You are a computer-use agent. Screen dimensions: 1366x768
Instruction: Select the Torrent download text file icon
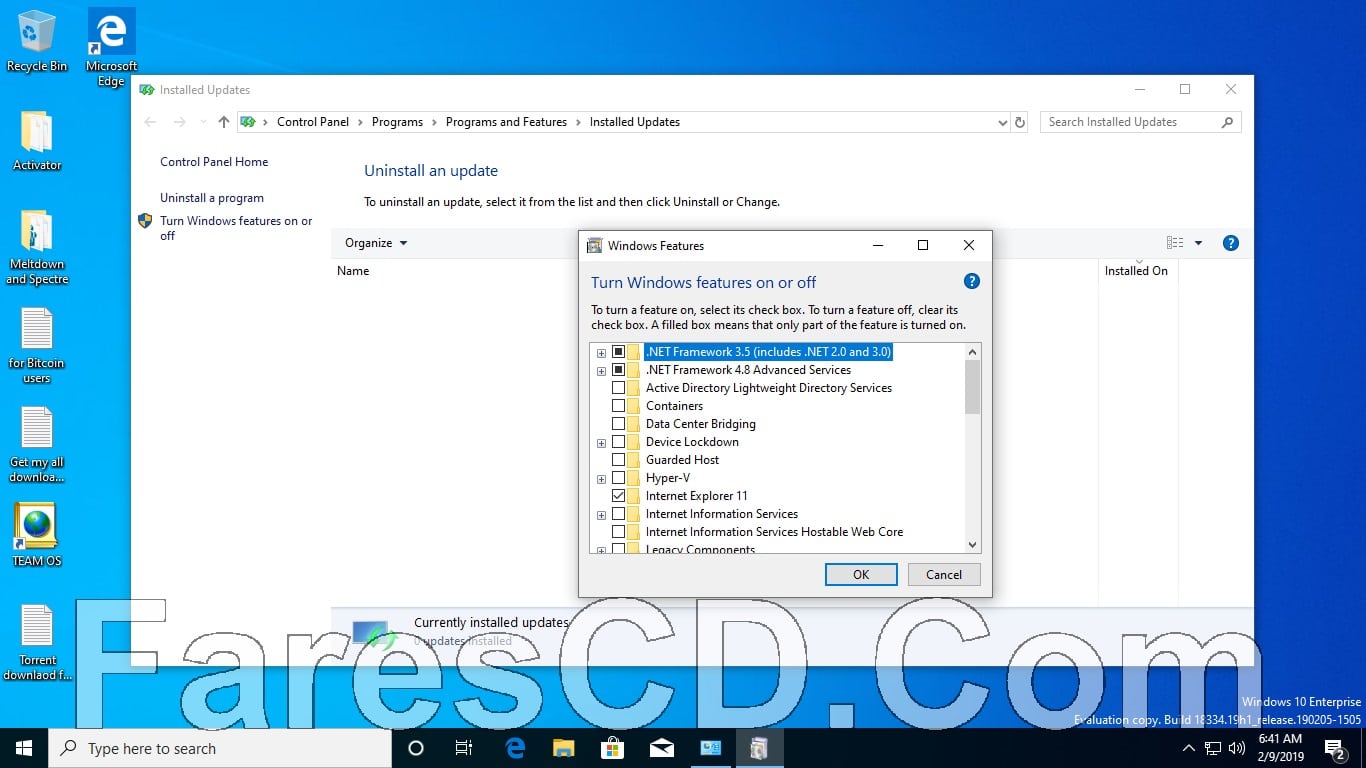(37, 642)
